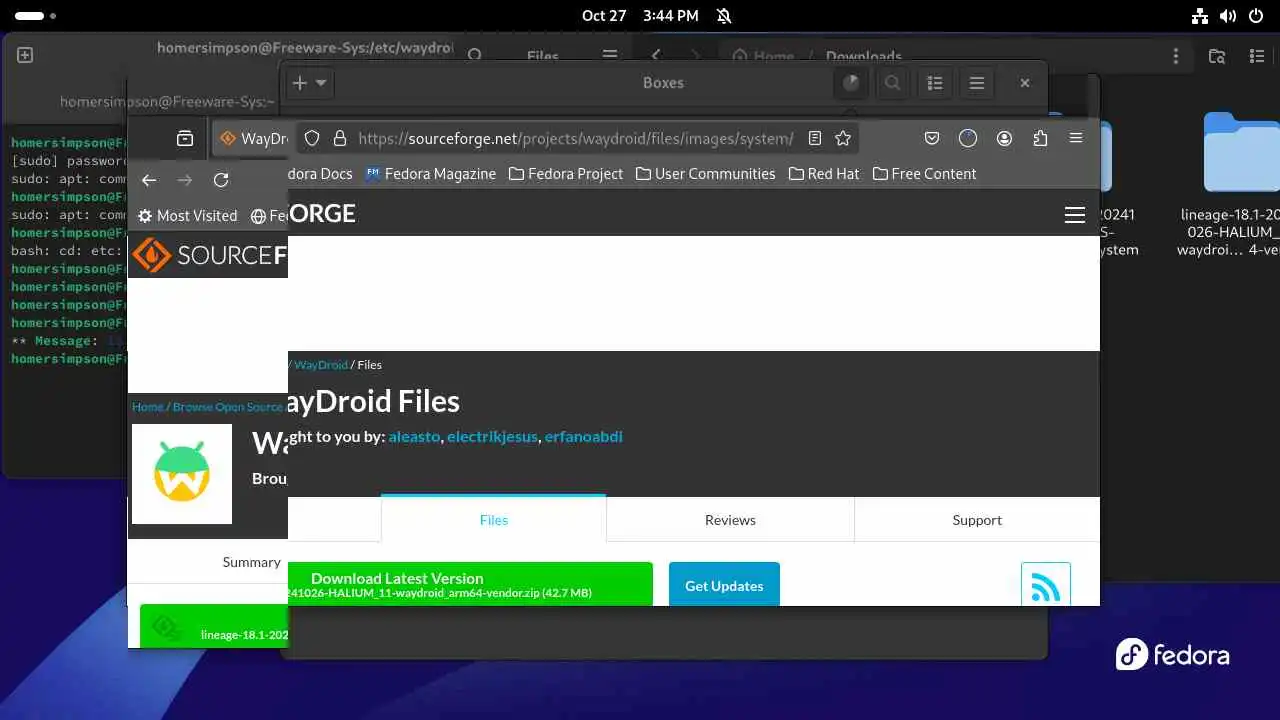
Task: Switch Files to list view
Action: (x=1258, y=56)
